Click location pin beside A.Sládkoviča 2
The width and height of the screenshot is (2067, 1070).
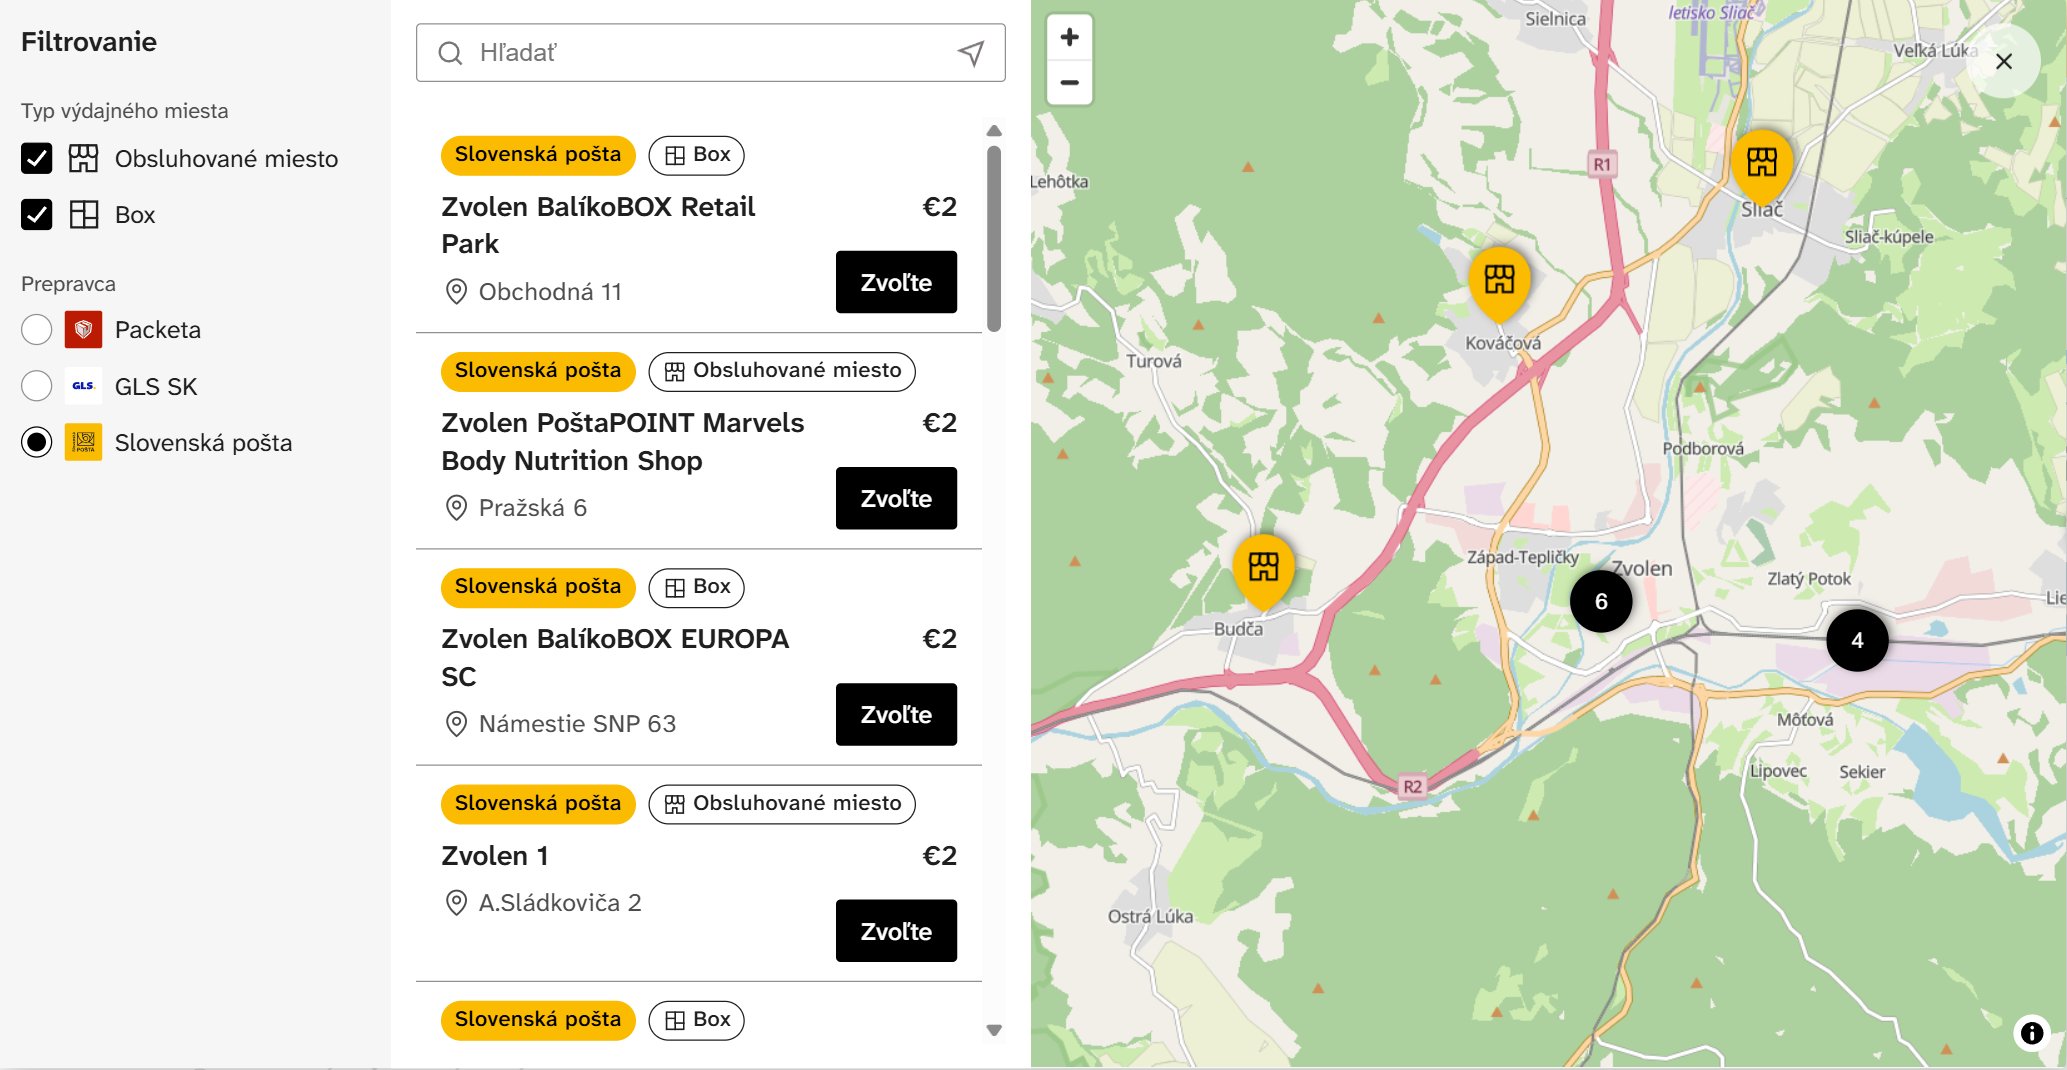456,903
